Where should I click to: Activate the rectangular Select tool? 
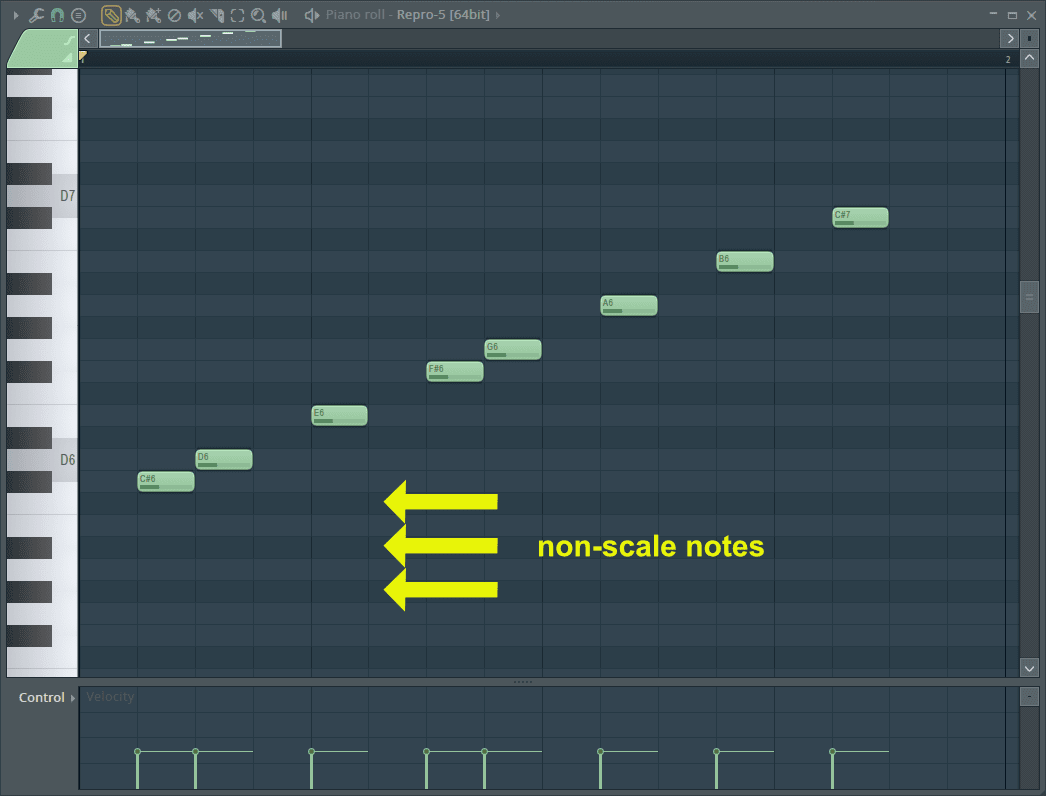235,15
